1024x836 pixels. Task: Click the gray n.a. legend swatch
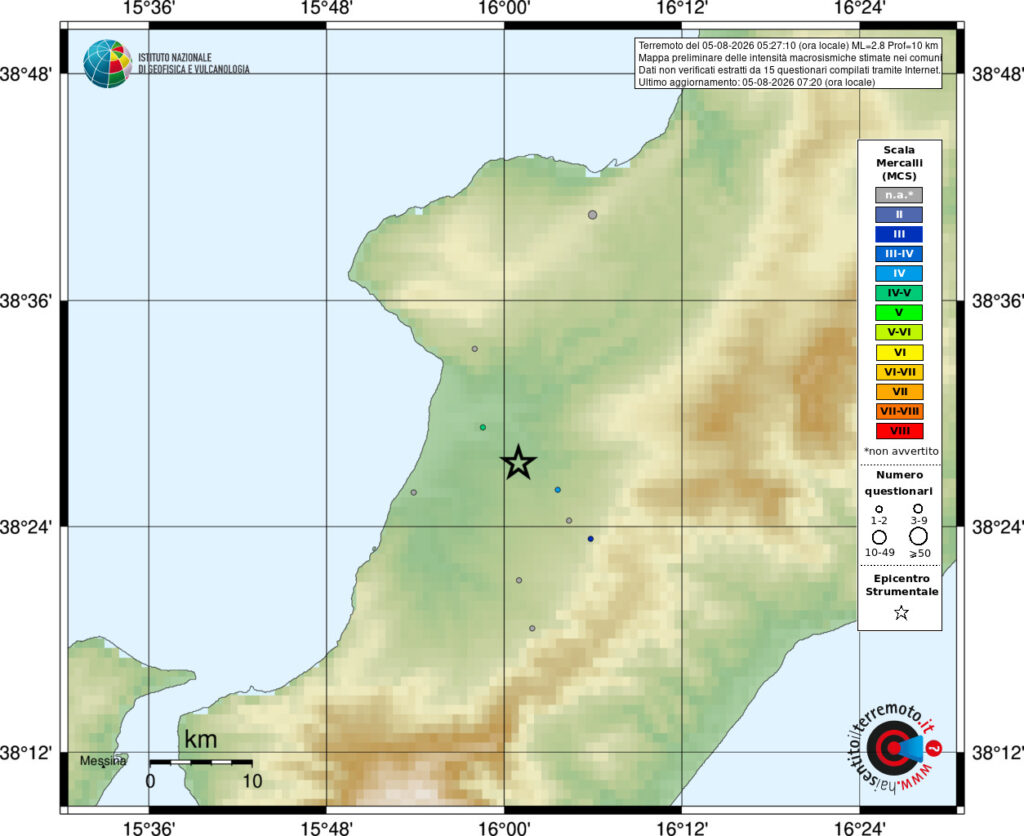(x=899, y=195)
